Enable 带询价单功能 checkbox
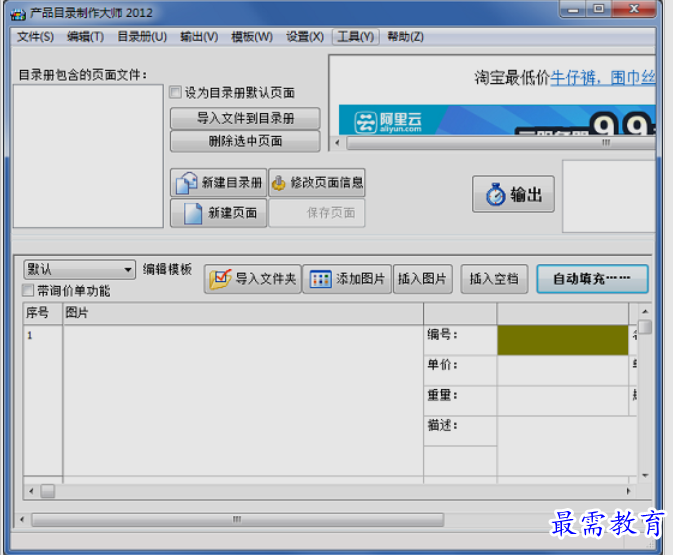This screenshot has height=555, width=673. tap(28, 291)
